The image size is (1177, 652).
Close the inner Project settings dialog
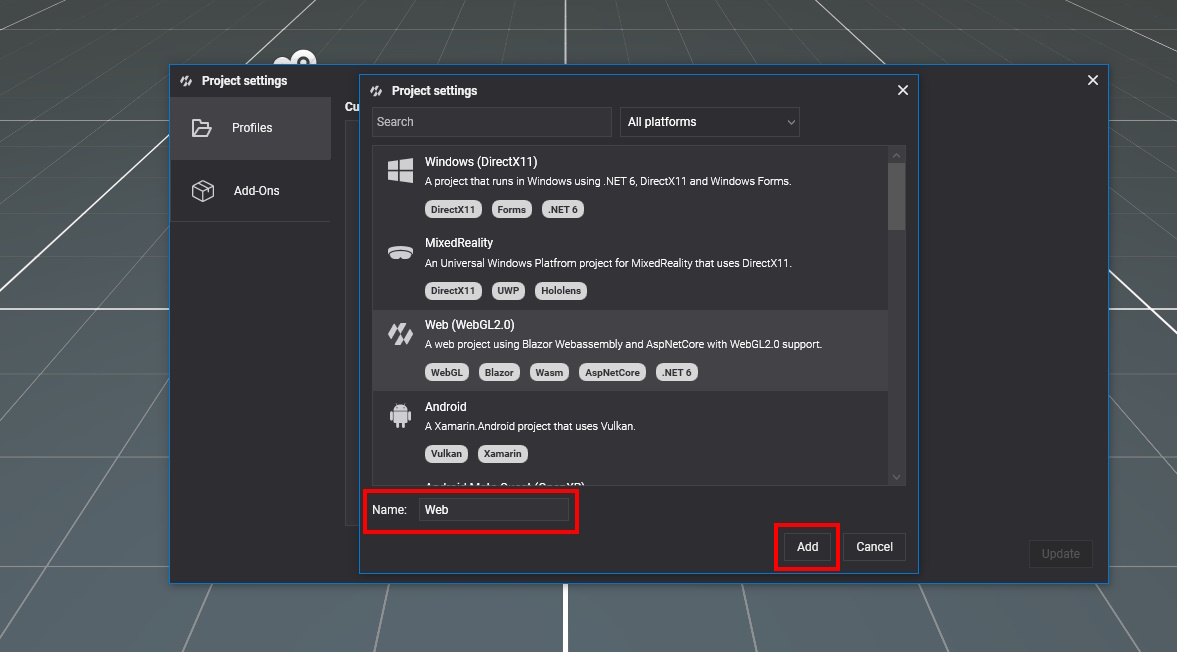(903, 91)
